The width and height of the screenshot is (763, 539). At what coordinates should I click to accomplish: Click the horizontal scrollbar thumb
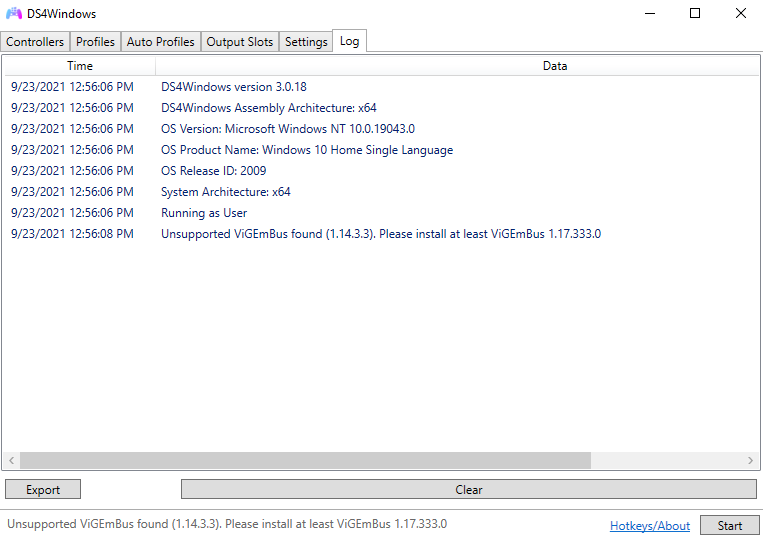click(x=305, y=460)
